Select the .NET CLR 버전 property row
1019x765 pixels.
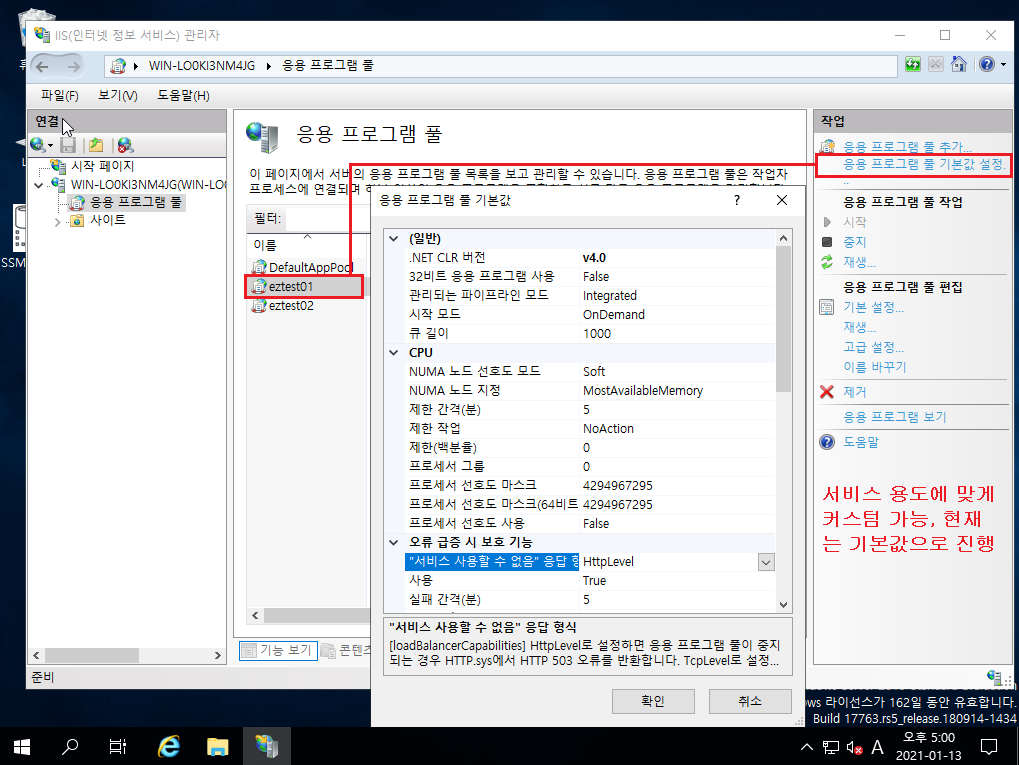[x=589, y=257]
